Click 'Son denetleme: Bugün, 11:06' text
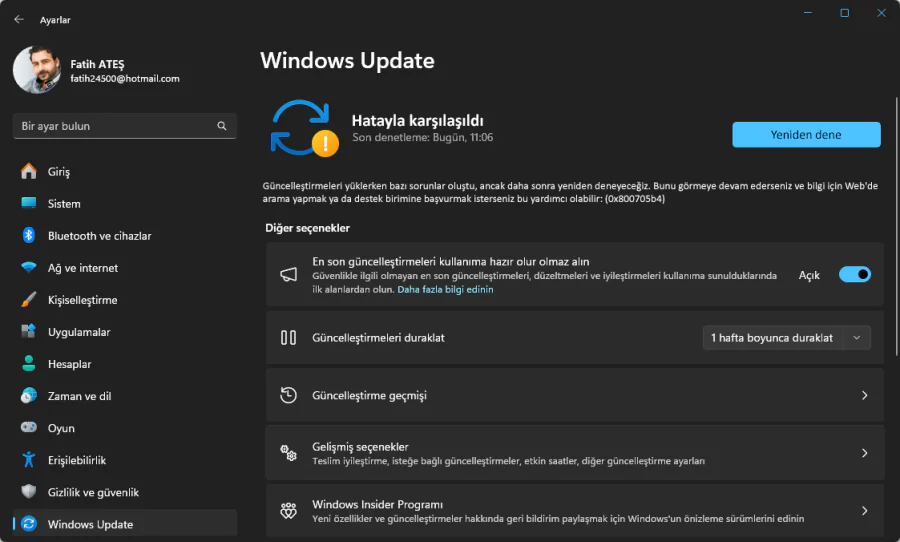 coord(422,137)
